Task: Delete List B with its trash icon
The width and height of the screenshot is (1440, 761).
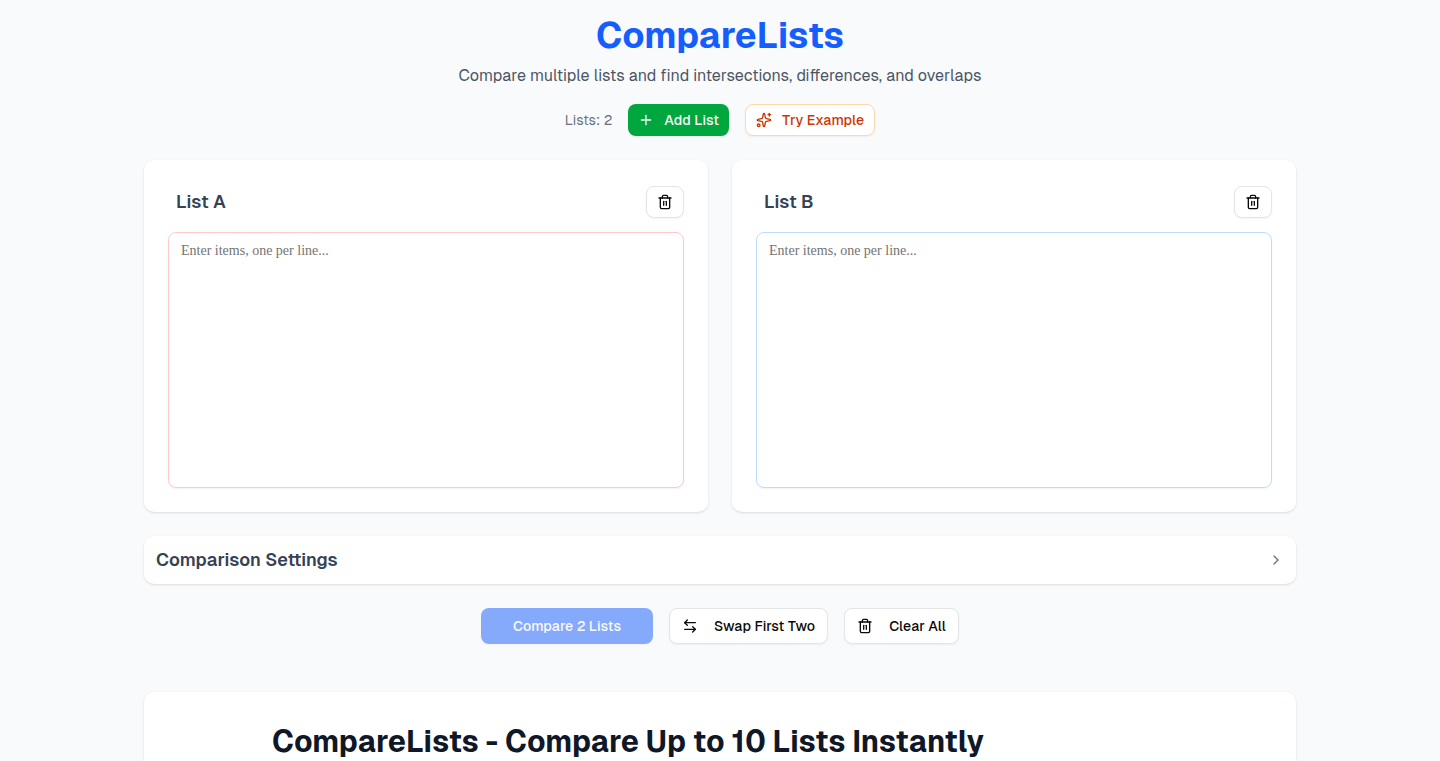Action: click(1253, 202)
